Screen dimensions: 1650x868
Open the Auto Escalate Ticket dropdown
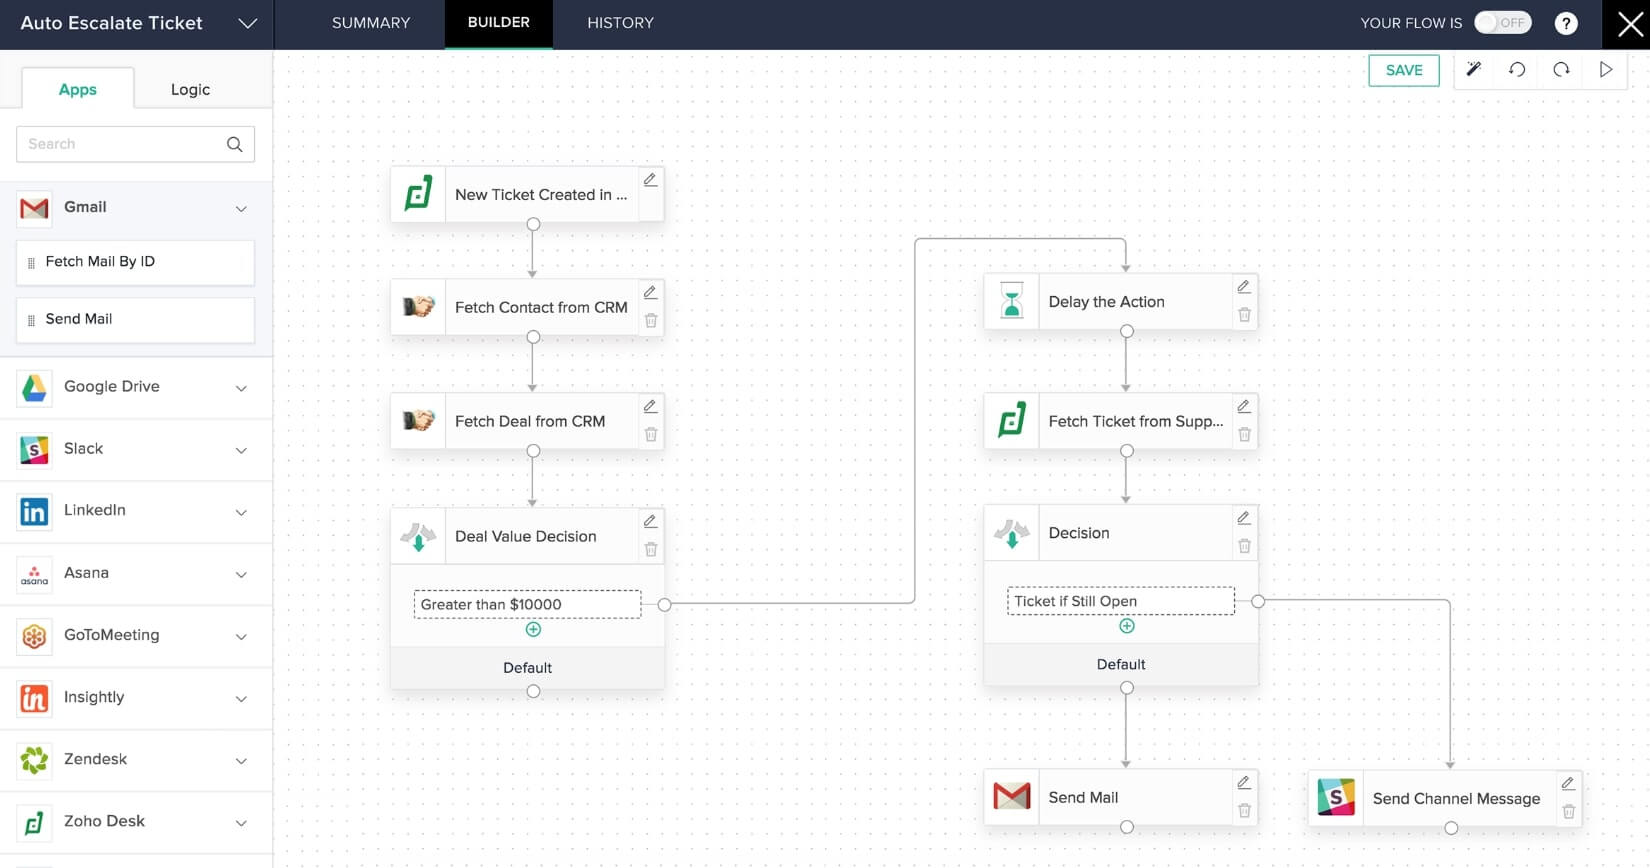tap(247, 23)
